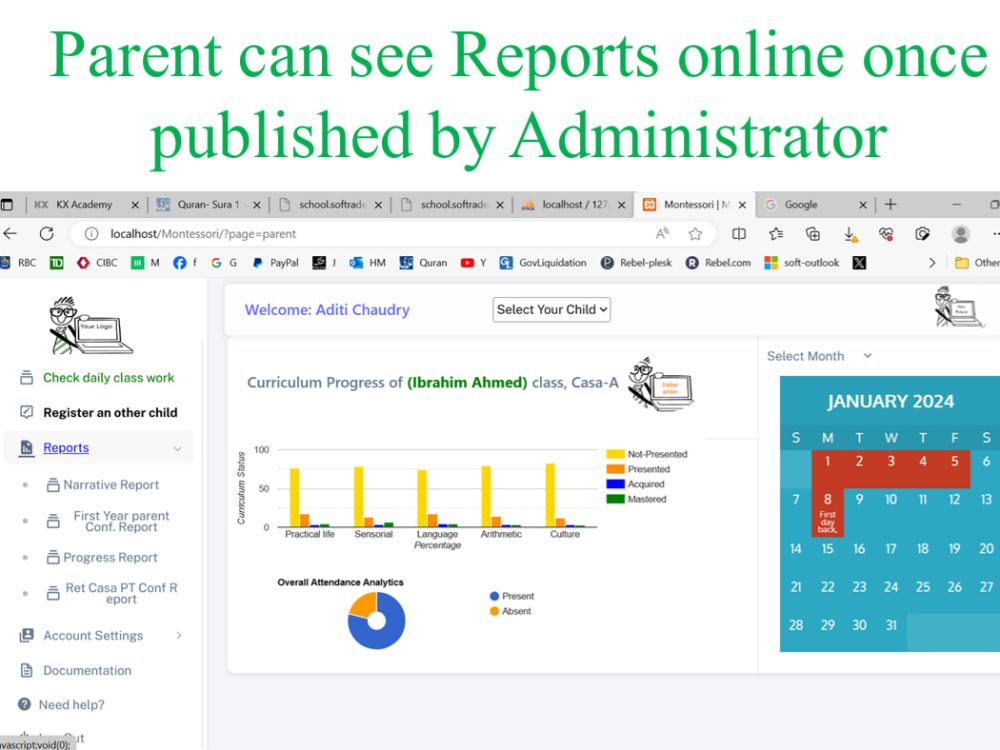1000x750 pixels.
Task: Open the Narrative Report
Action: (x=111, y=485)
